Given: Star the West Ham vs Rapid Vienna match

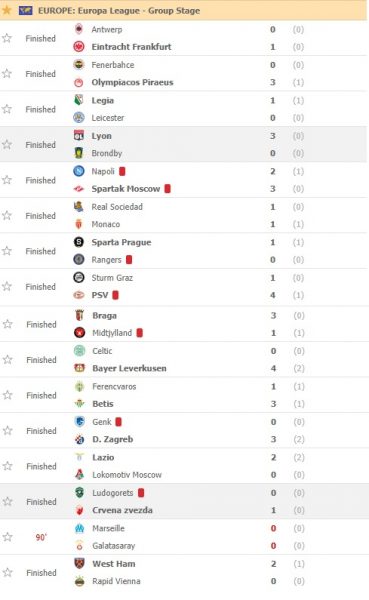Looking at the screenshot, I should coord(8,572).
